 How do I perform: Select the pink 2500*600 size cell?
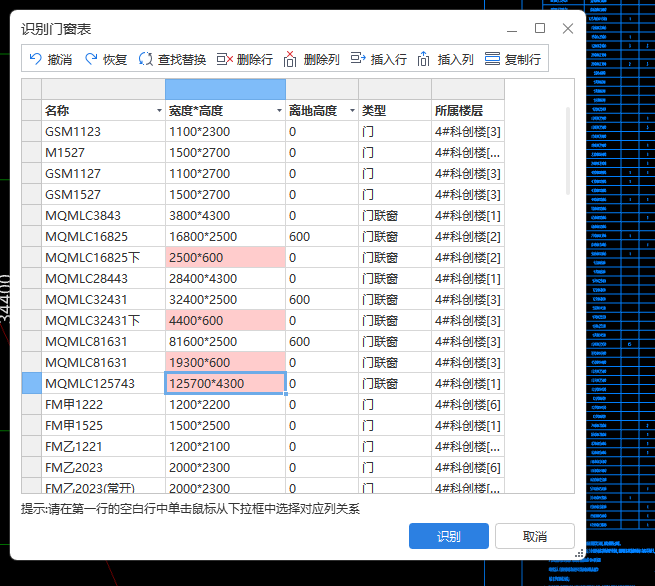pyautogui.click(x=226, y=257)
